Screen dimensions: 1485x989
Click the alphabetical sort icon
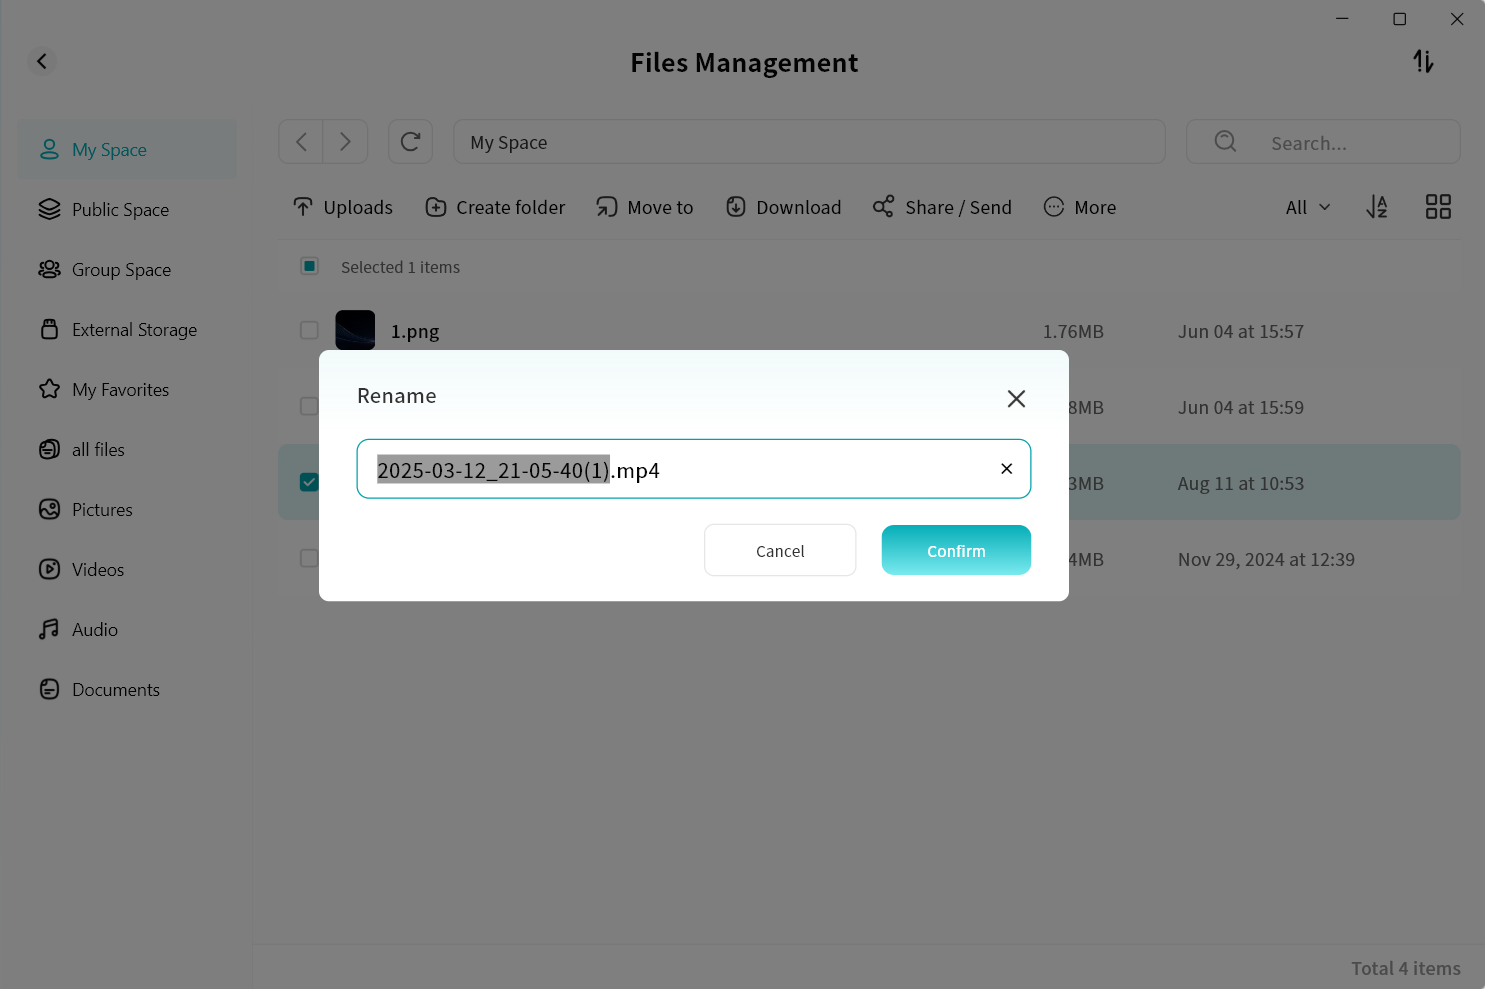pos(1377,207)
